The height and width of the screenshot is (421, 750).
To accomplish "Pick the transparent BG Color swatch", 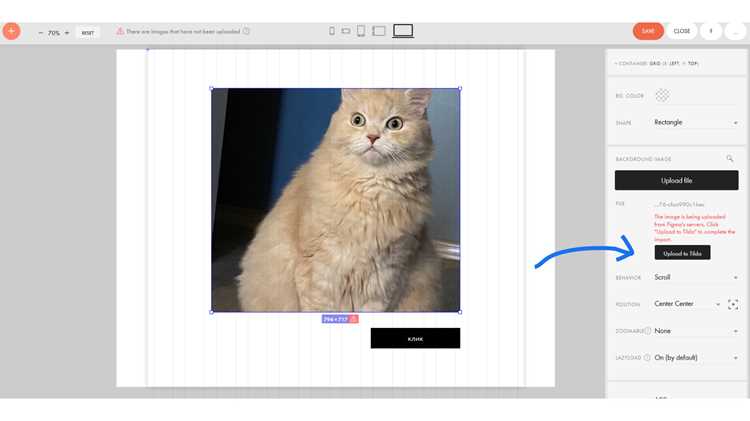I will tap(662, 95).
